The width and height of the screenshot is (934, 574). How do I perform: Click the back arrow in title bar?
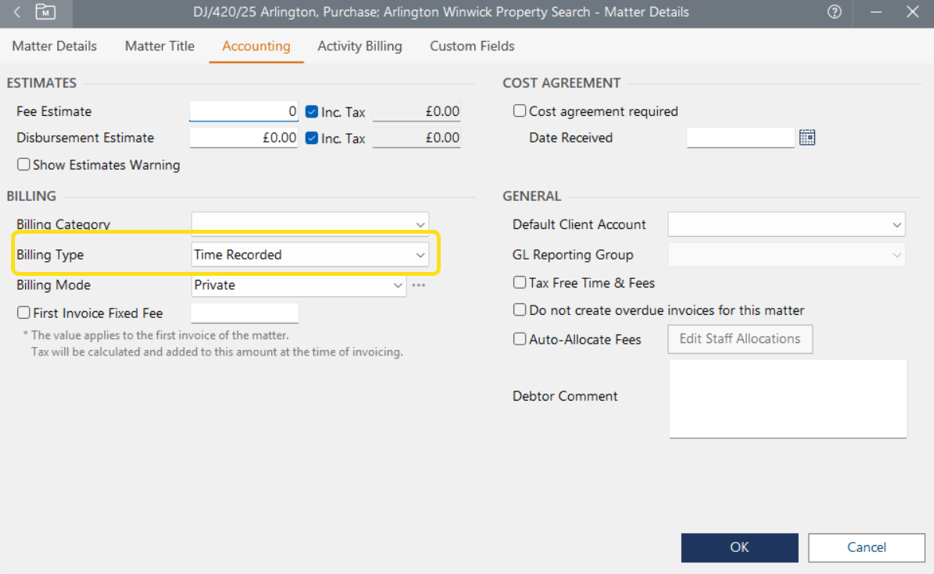point(17,13)
